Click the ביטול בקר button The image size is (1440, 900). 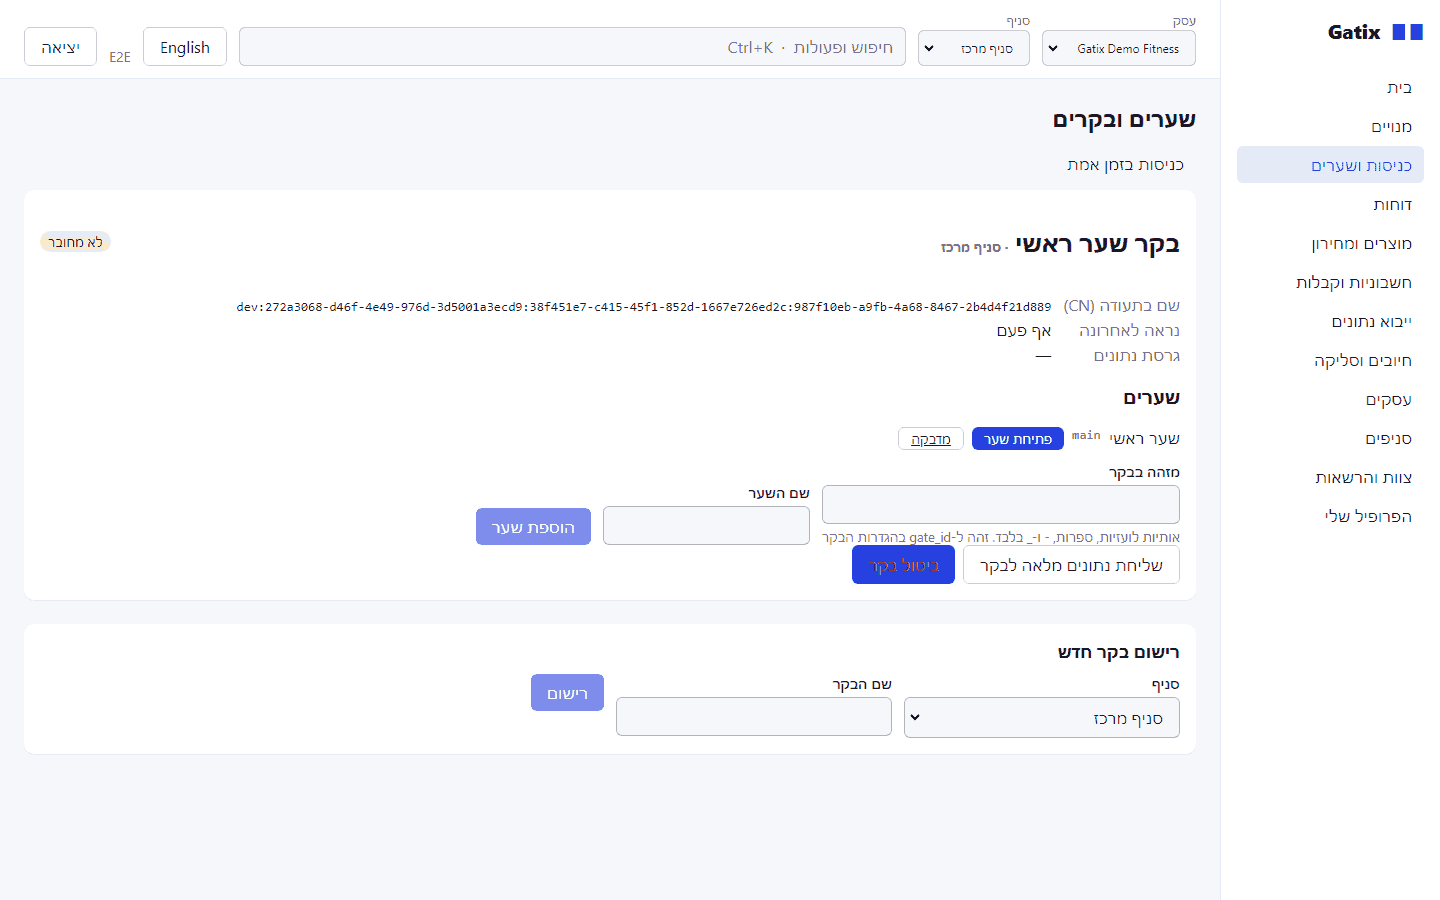click(904, 565)
